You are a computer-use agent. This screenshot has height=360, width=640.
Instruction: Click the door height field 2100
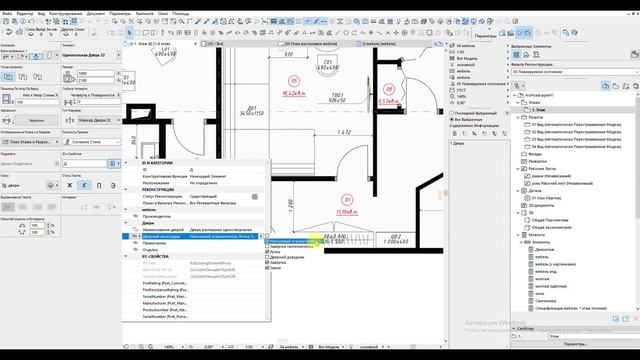point(96,80)
